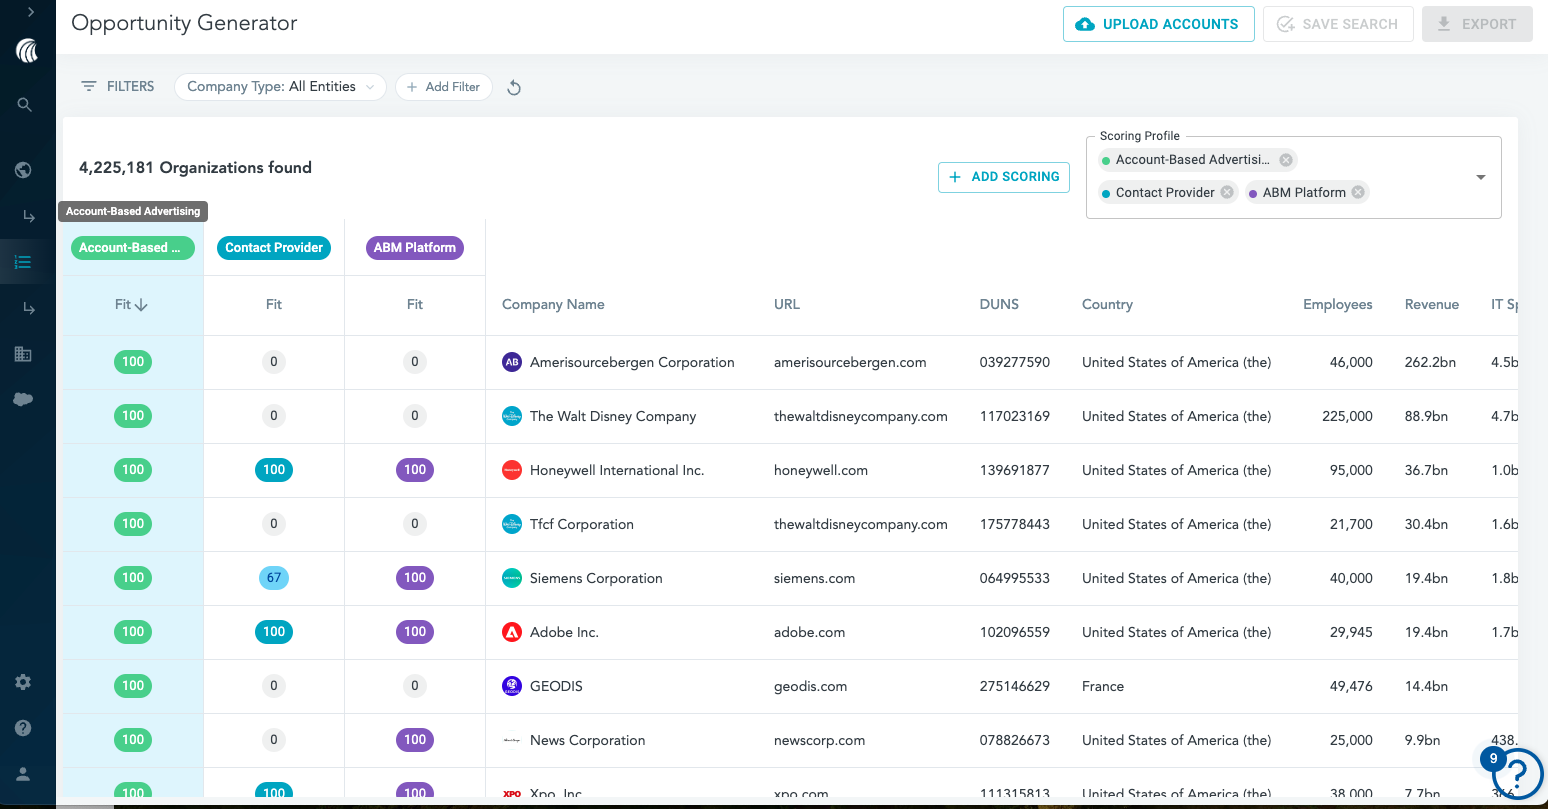Open the help widget with question mark
1548x809 pixels.
[1517, 773]
